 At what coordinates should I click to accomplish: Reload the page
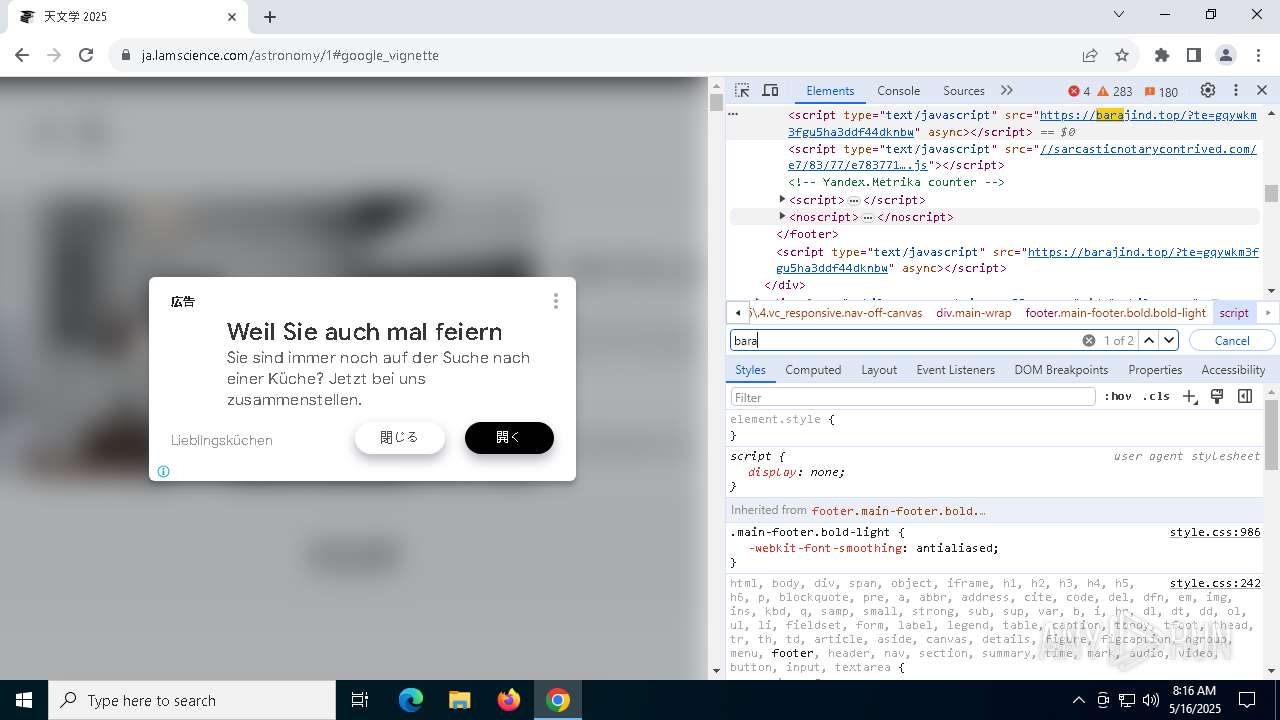pyautogui.click(x=86, y=55)
